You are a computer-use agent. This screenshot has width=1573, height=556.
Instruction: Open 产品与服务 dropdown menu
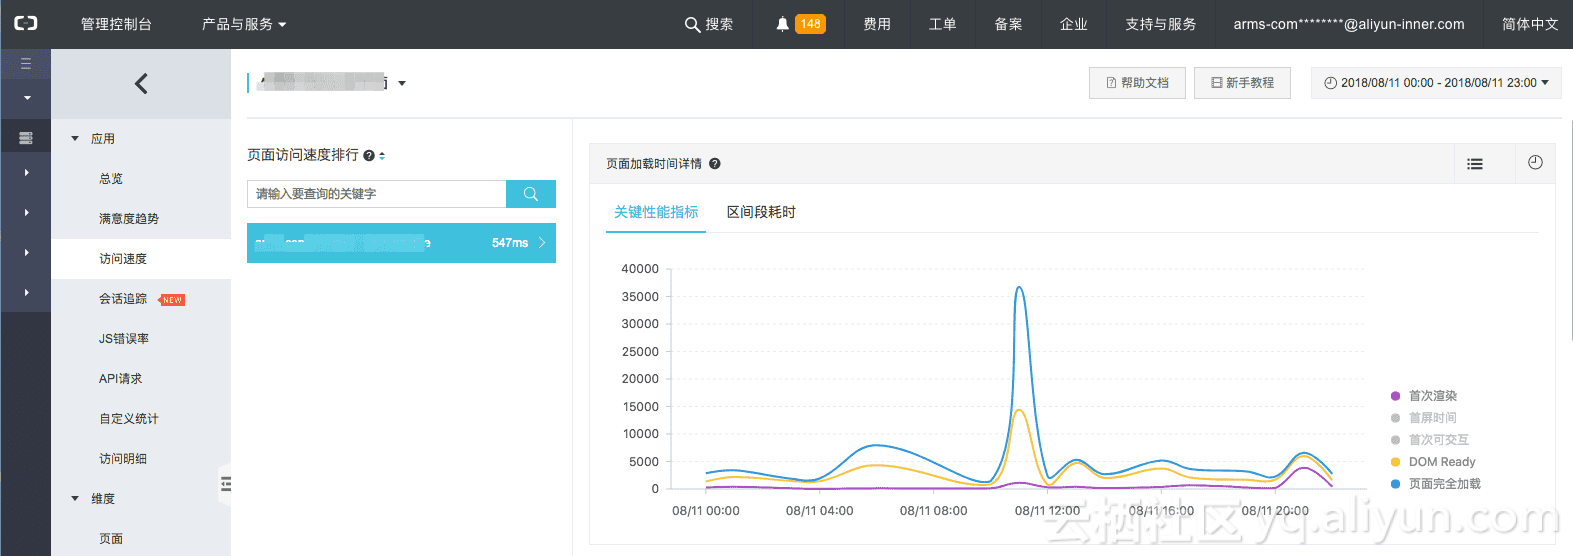pyautogui.click(x=244, y=24)
